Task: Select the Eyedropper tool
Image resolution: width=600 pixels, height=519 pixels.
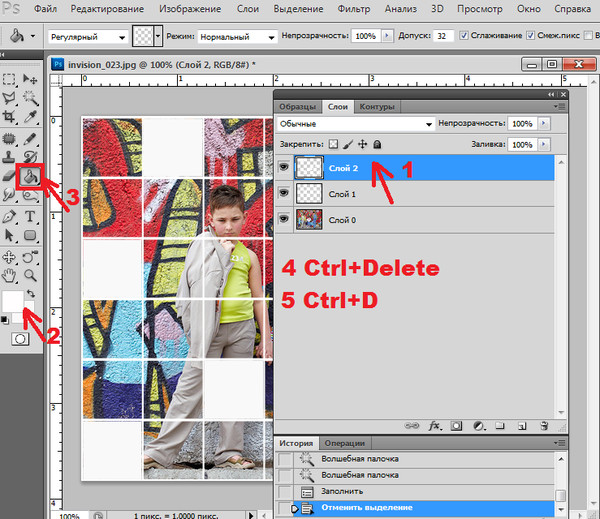Action: [30, 117]
